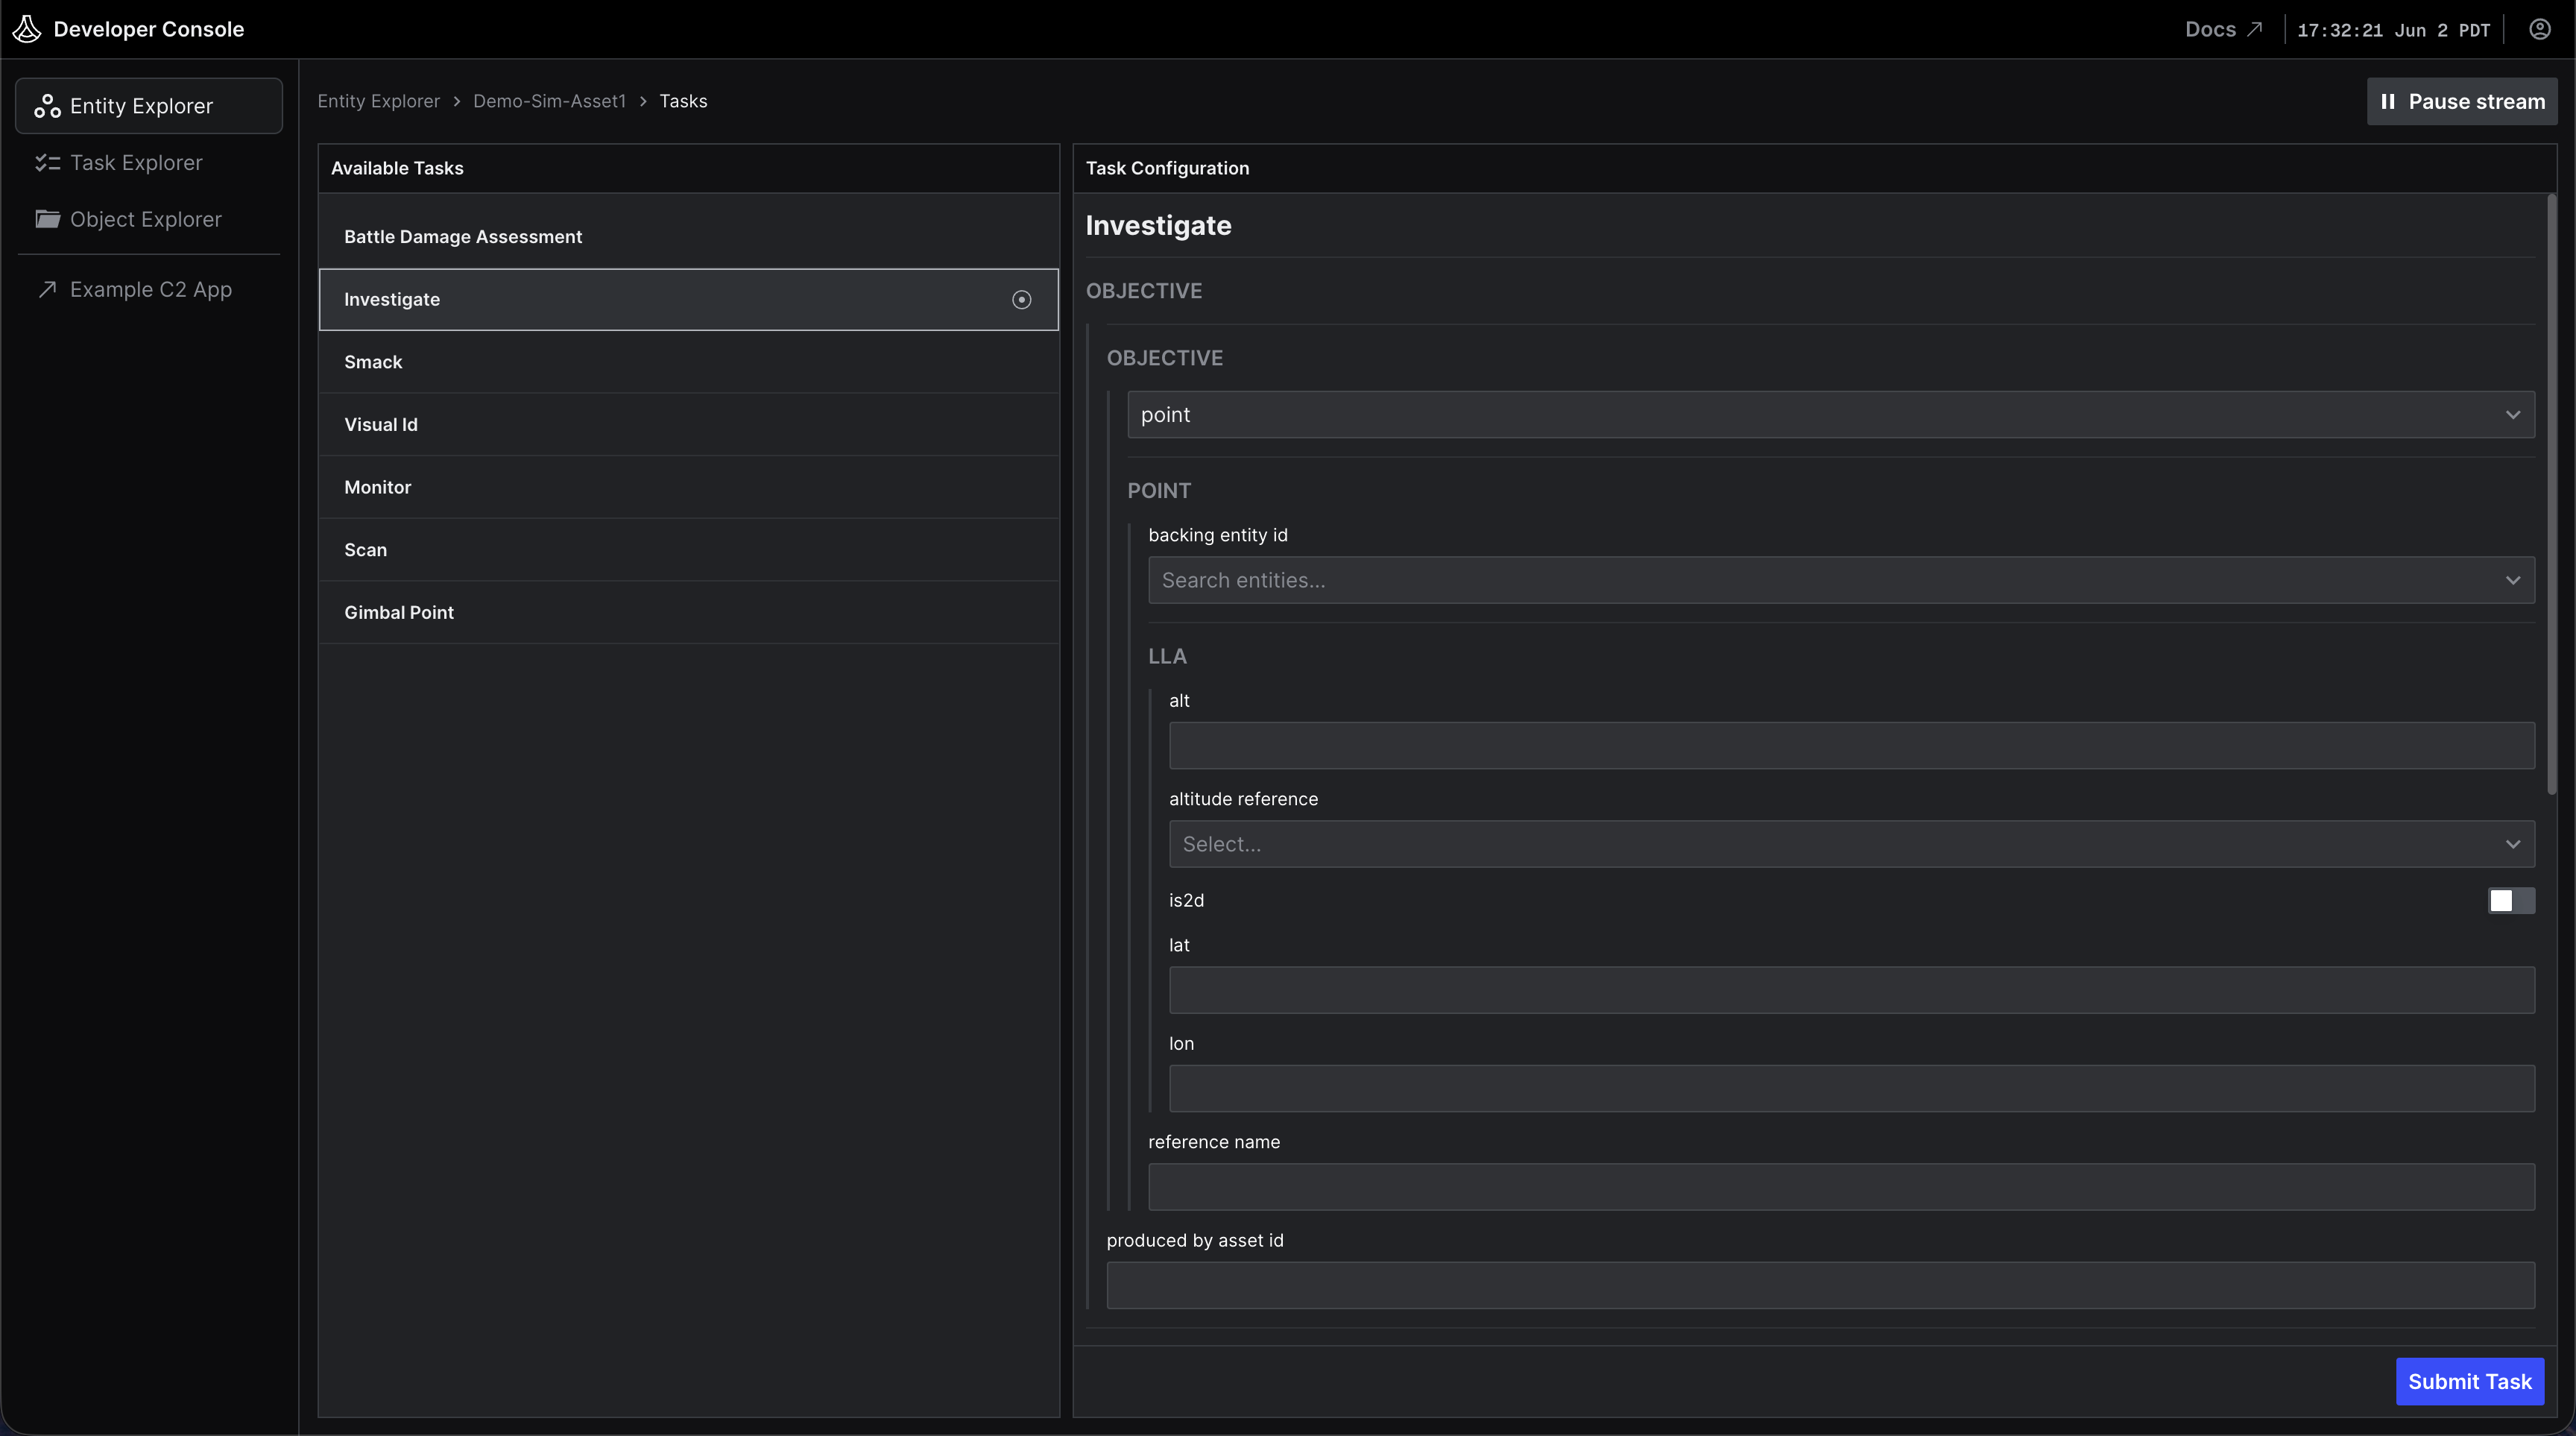Screen dimensions: 2576x1436
Task: Click the pause icon in Pause stream
Action: pos(2388,101)
